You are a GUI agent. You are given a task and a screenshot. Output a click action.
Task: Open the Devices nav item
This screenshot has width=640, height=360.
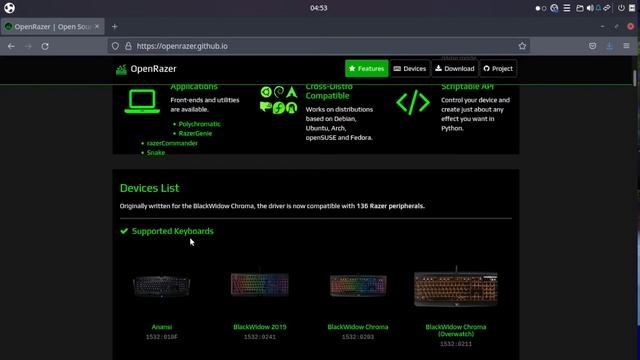(410, 69)
